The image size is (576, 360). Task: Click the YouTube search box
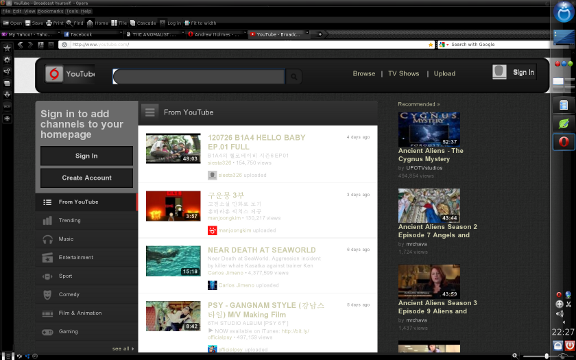[x=199, y=76]
